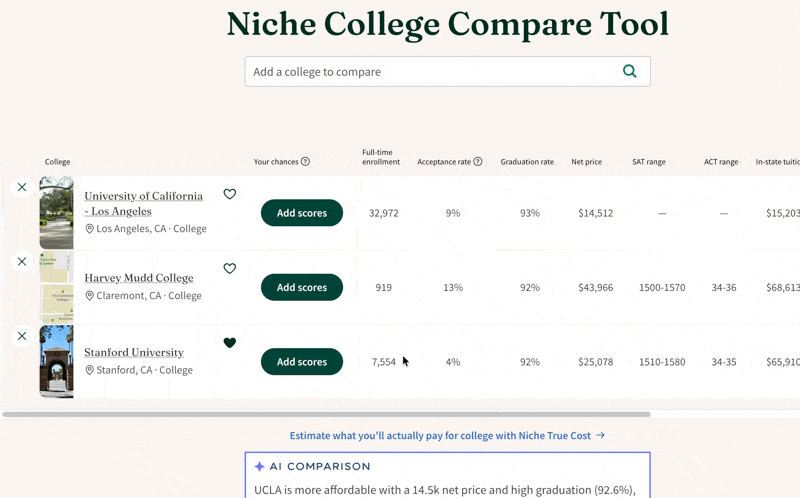Select SAT range 1510-1580

(x=662, y=362)
